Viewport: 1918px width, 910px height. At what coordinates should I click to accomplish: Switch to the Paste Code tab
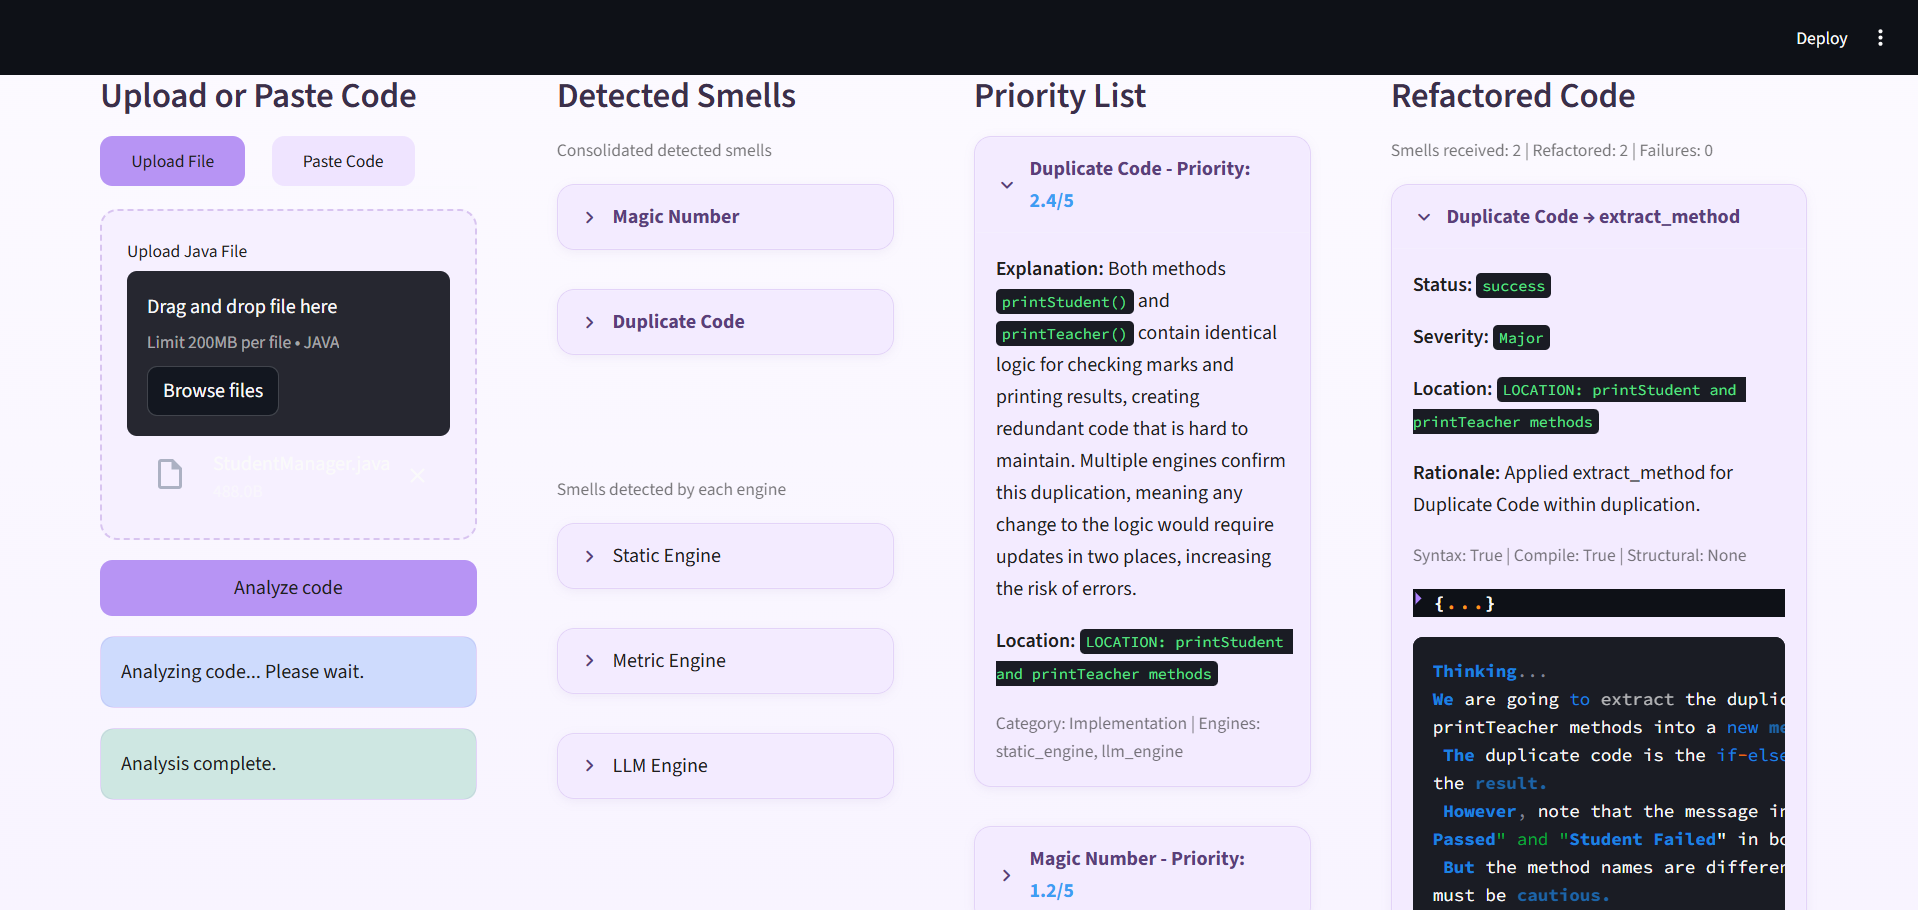pos(343,160)
